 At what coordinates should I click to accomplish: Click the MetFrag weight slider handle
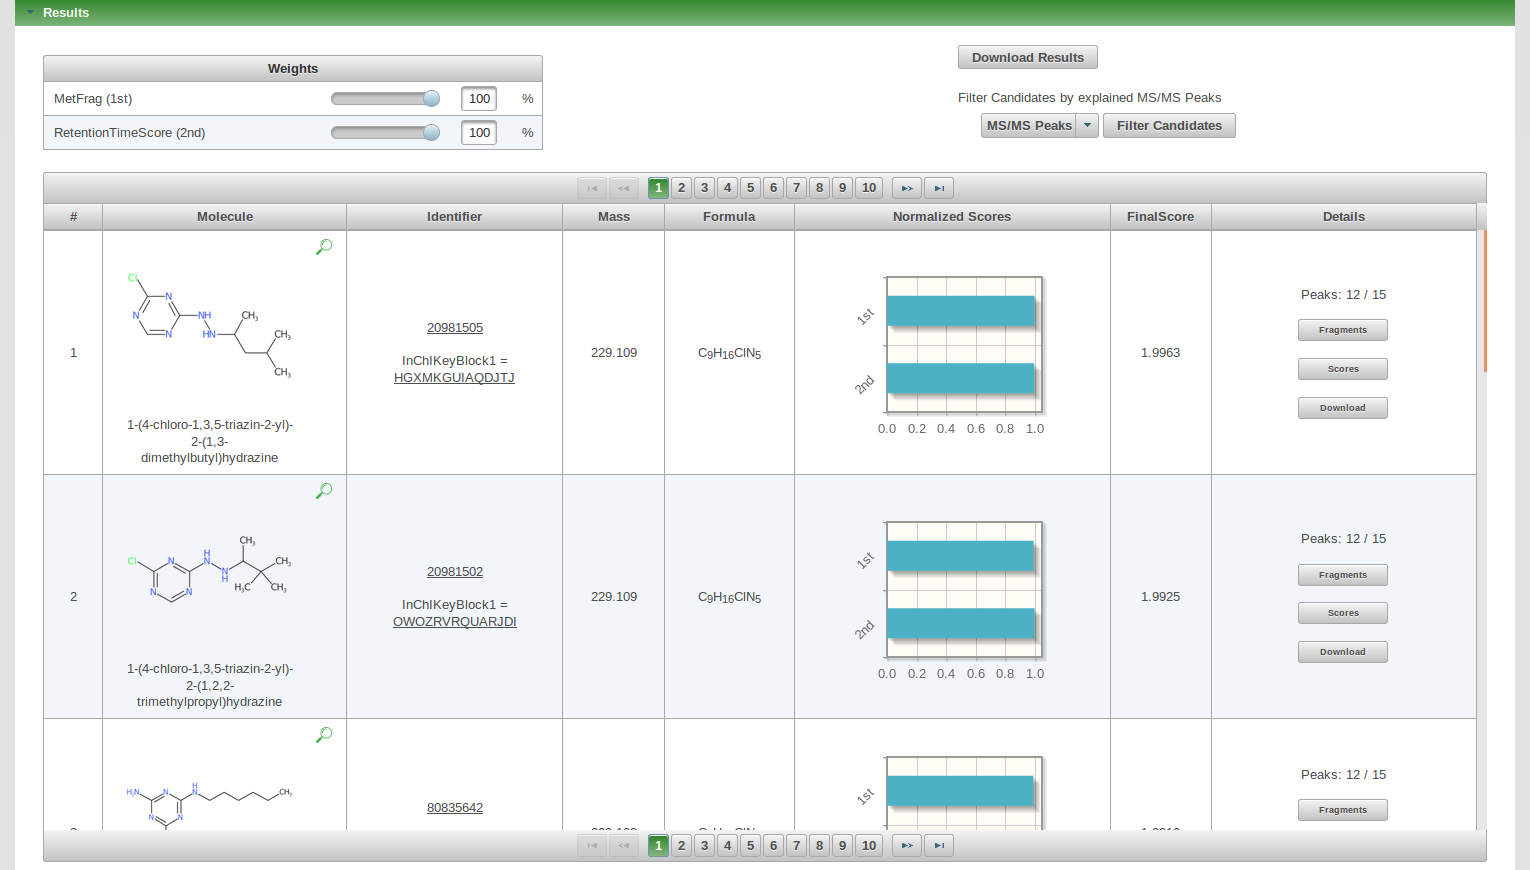431,98
